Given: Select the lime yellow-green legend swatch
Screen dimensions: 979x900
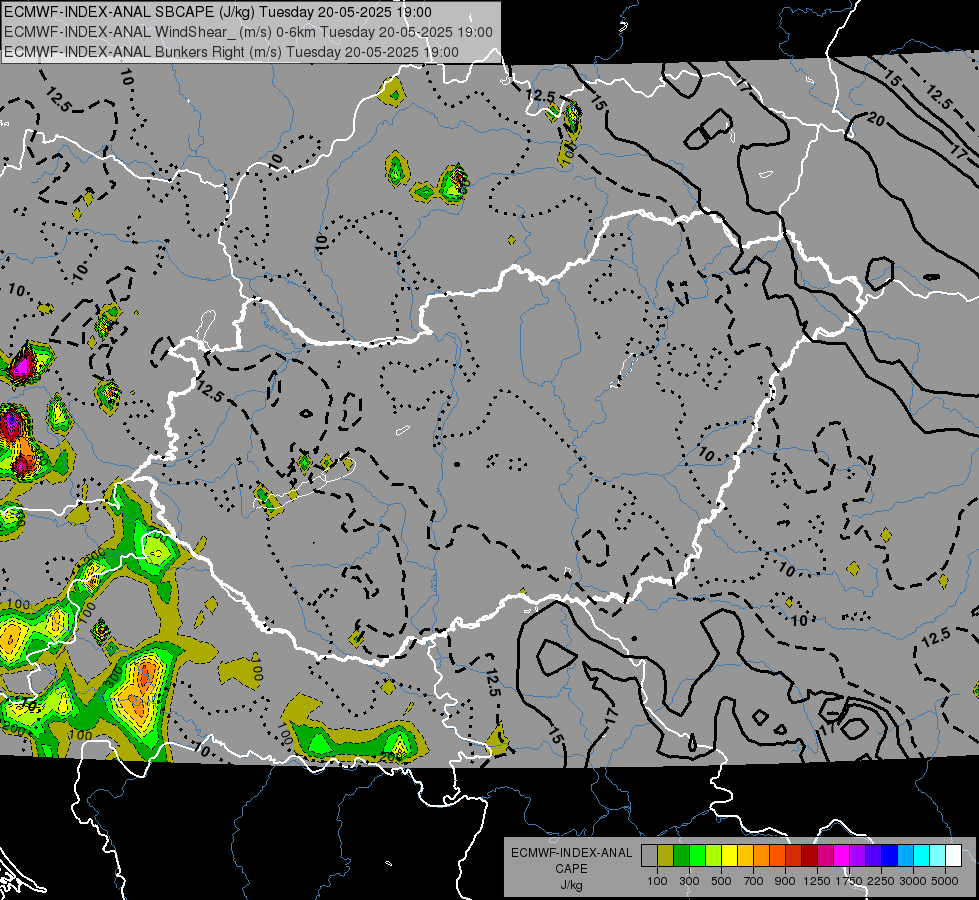Looking at the screenshot, I should 714,856.
